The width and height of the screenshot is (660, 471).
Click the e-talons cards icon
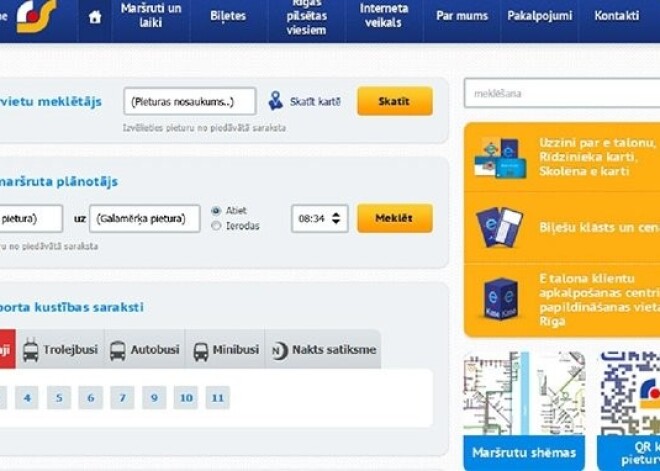point(500,157)
